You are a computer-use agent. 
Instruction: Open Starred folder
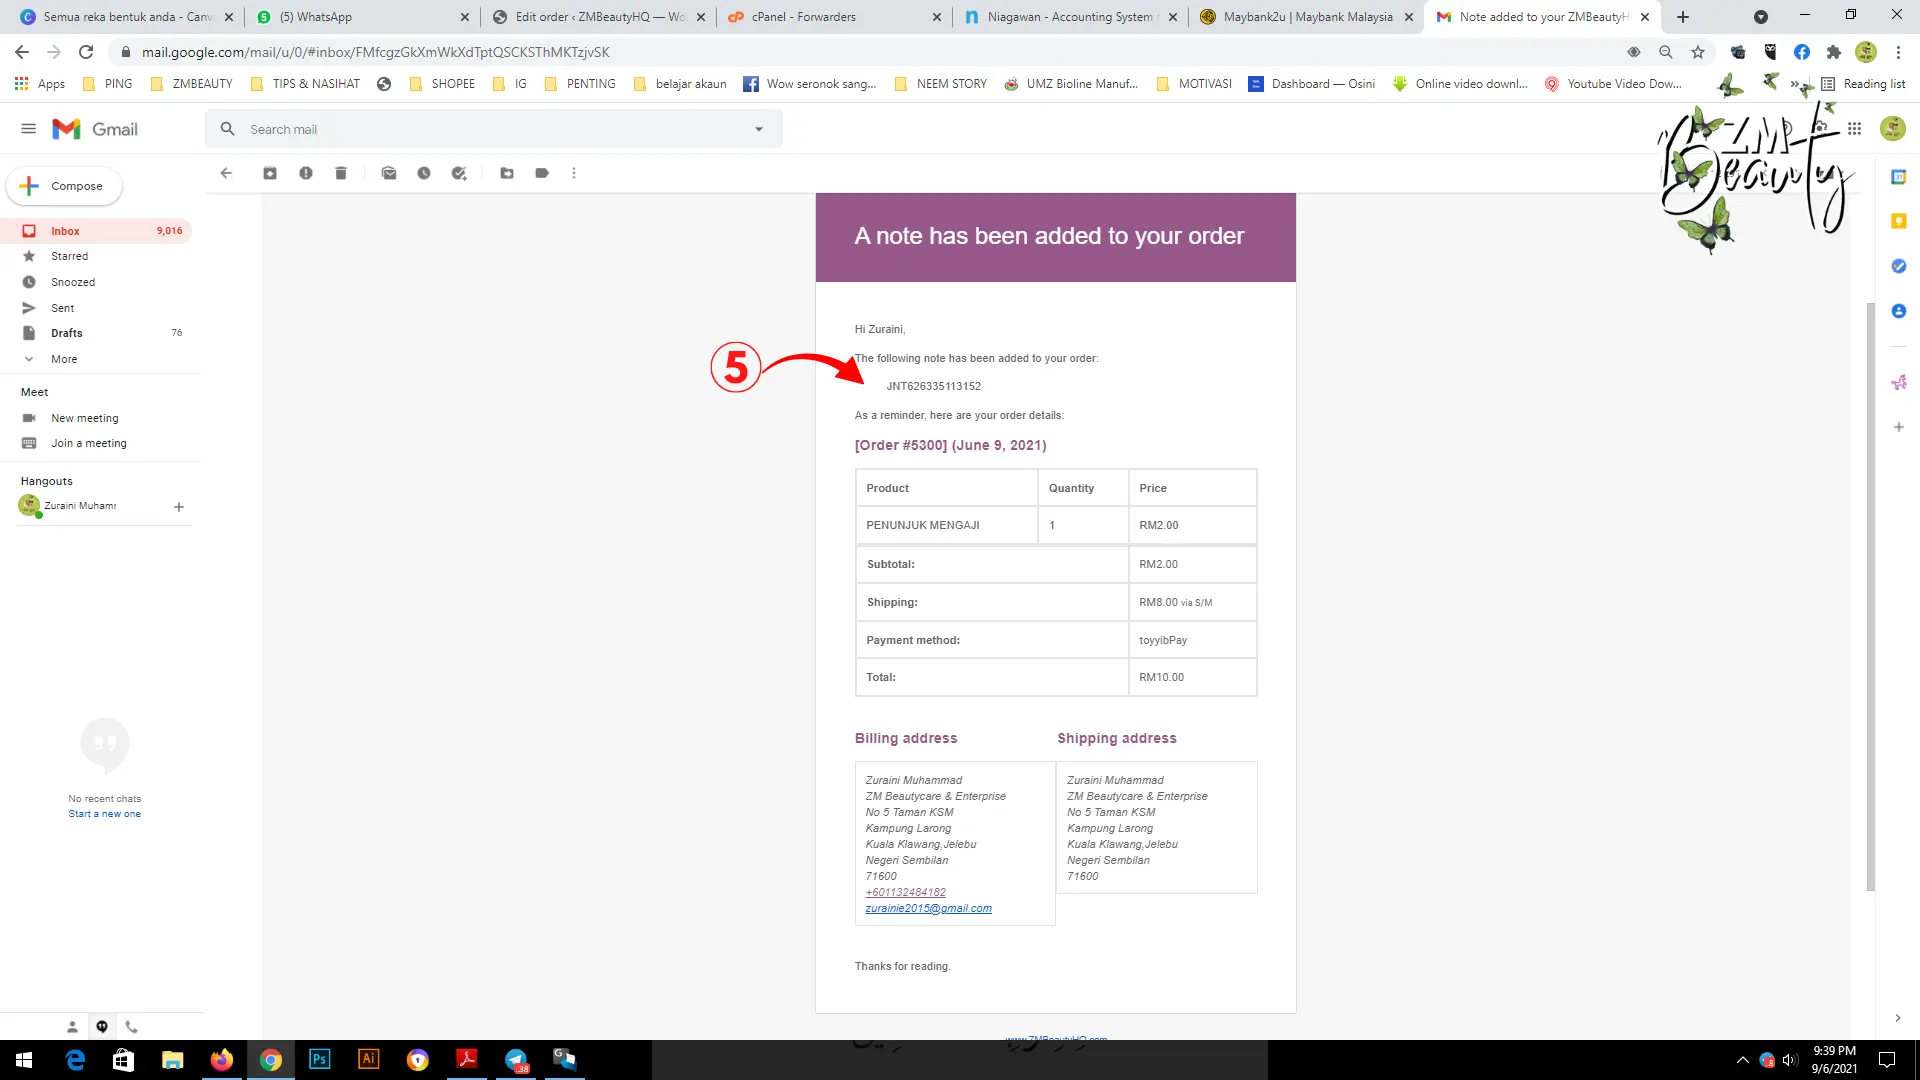pos(96,256)
